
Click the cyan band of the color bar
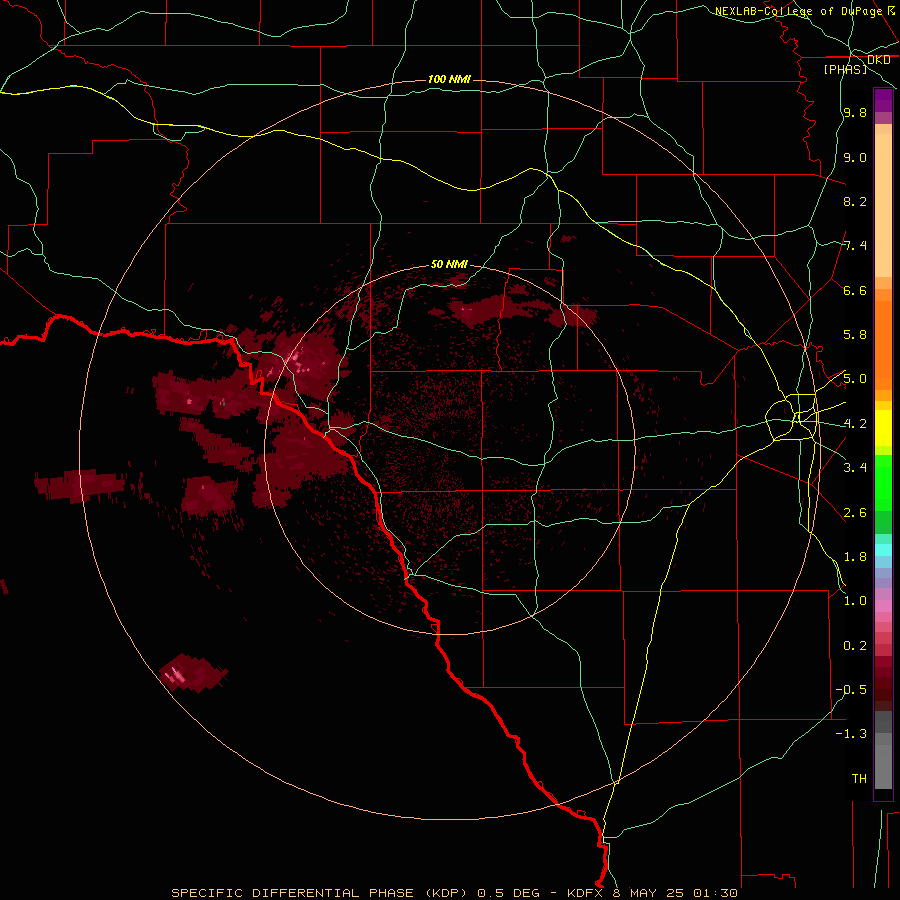point(883,550)
